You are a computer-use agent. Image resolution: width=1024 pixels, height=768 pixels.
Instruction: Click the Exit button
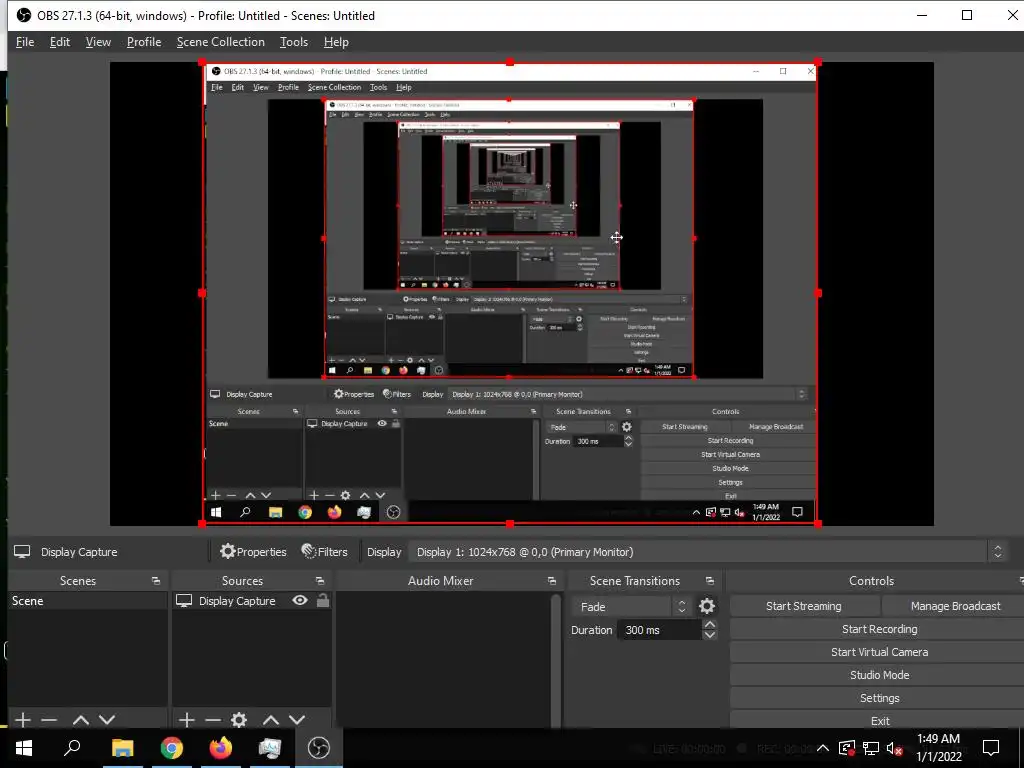(877, 720)
